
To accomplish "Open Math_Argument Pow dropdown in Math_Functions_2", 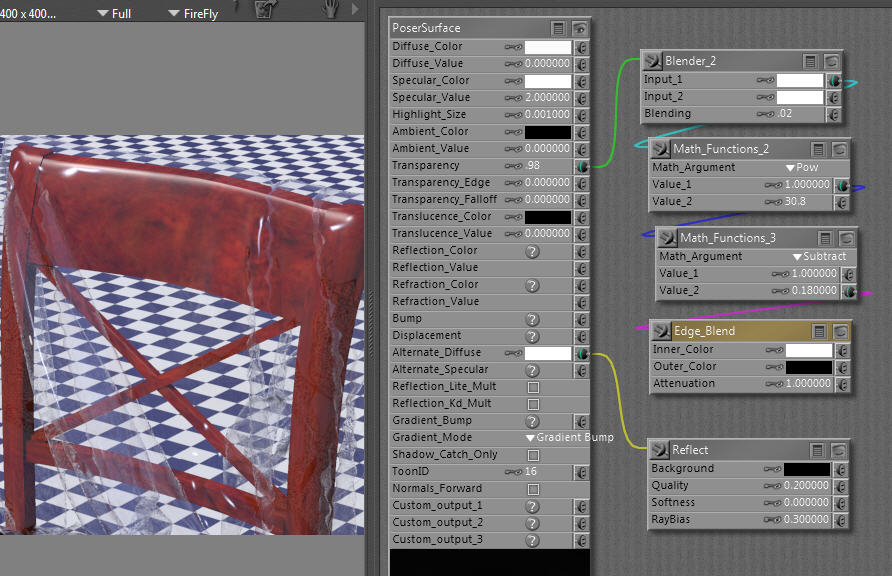I will tap(803, 168).
